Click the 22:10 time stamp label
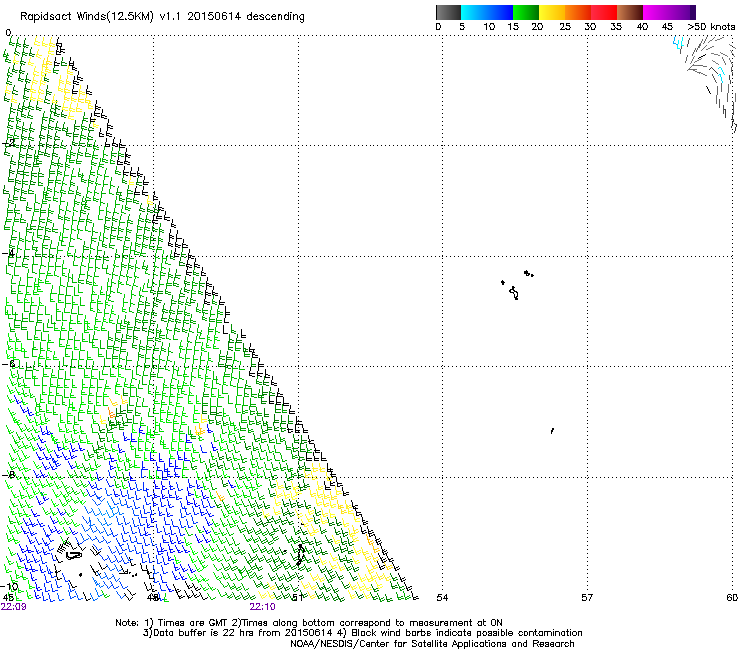Screen dimensions: 740x650 click(262, 607)
